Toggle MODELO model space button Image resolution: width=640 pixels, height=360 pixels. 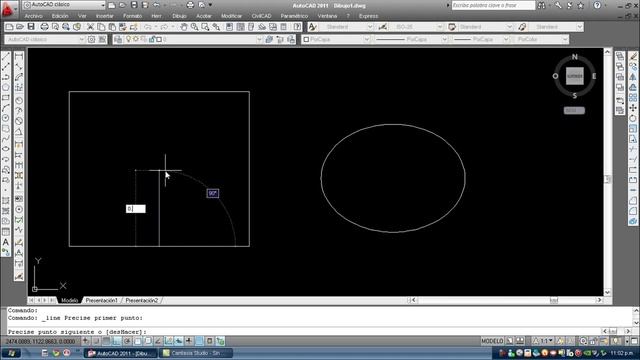(x=492, y=341)
